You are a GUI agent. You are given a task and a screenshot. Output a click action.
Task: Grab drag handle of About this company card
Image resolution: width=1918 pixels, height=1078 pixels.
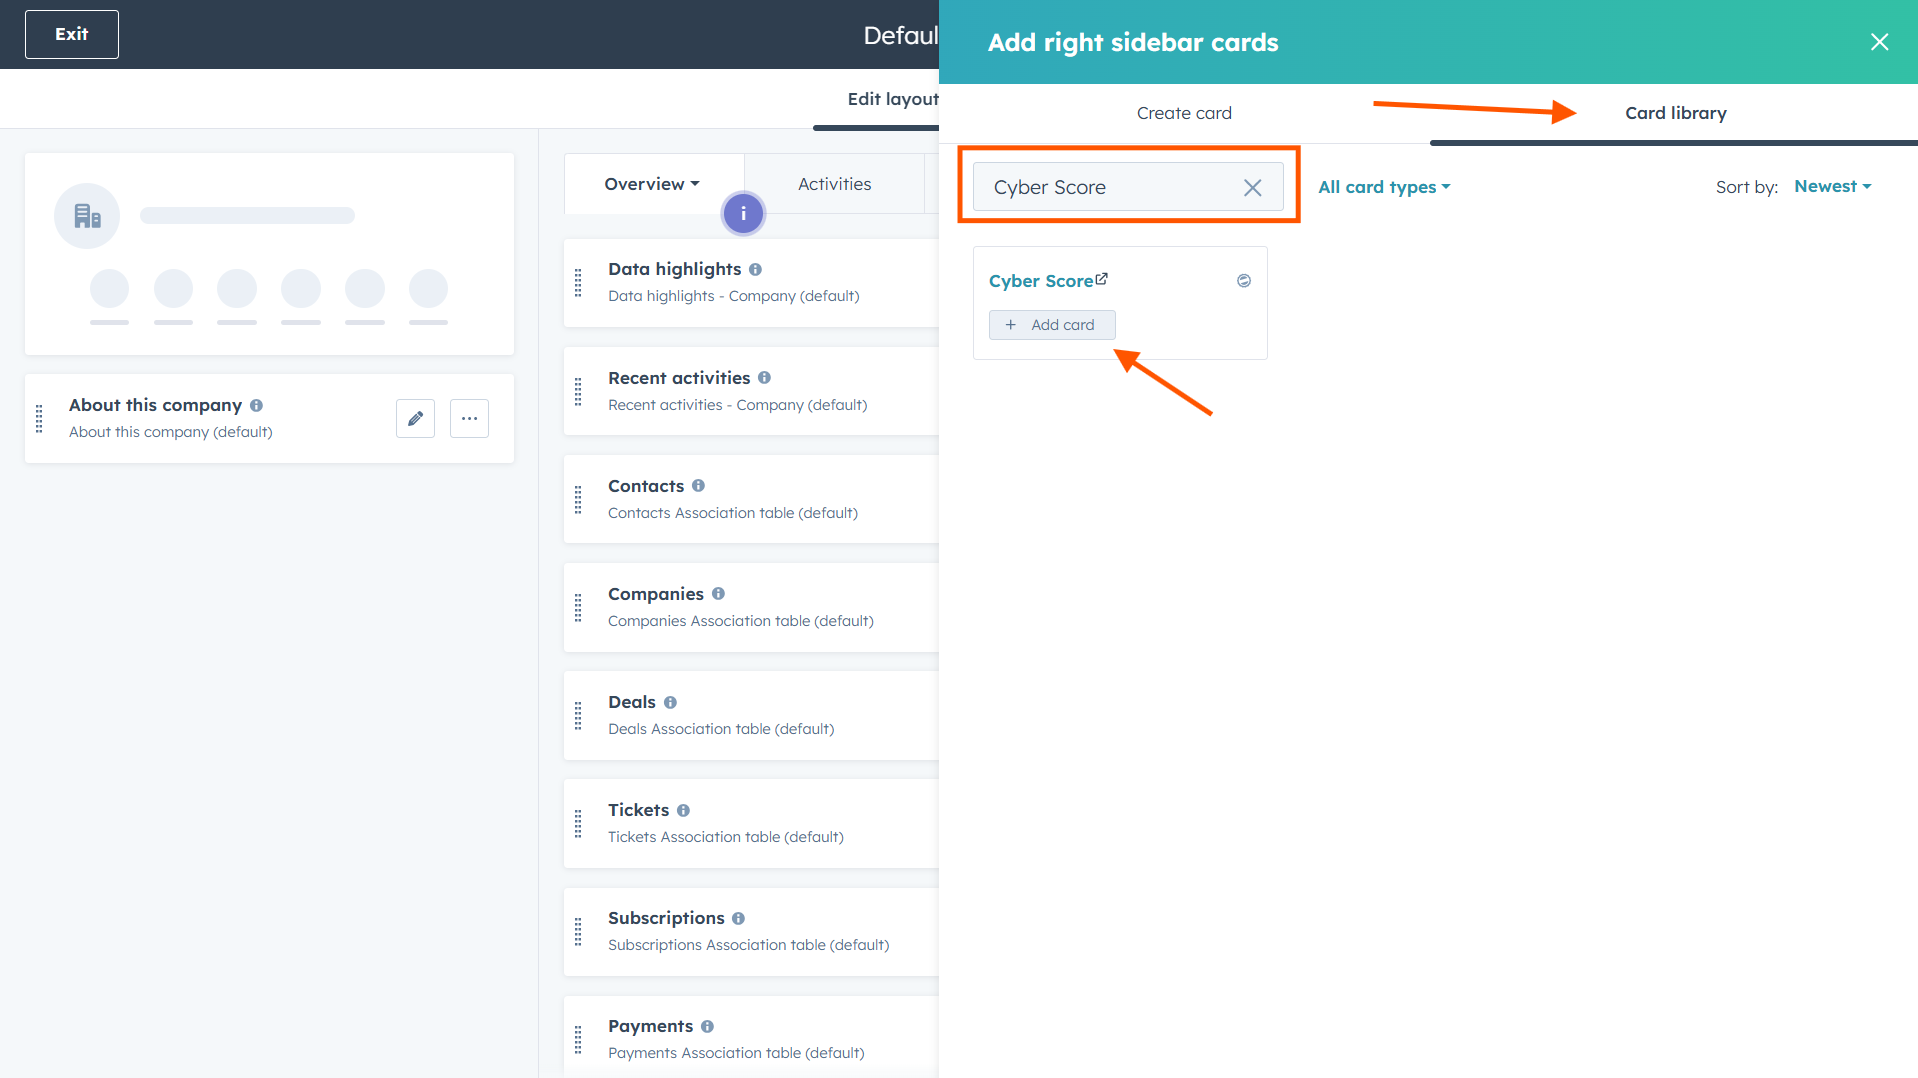click(x=39, y=418)
